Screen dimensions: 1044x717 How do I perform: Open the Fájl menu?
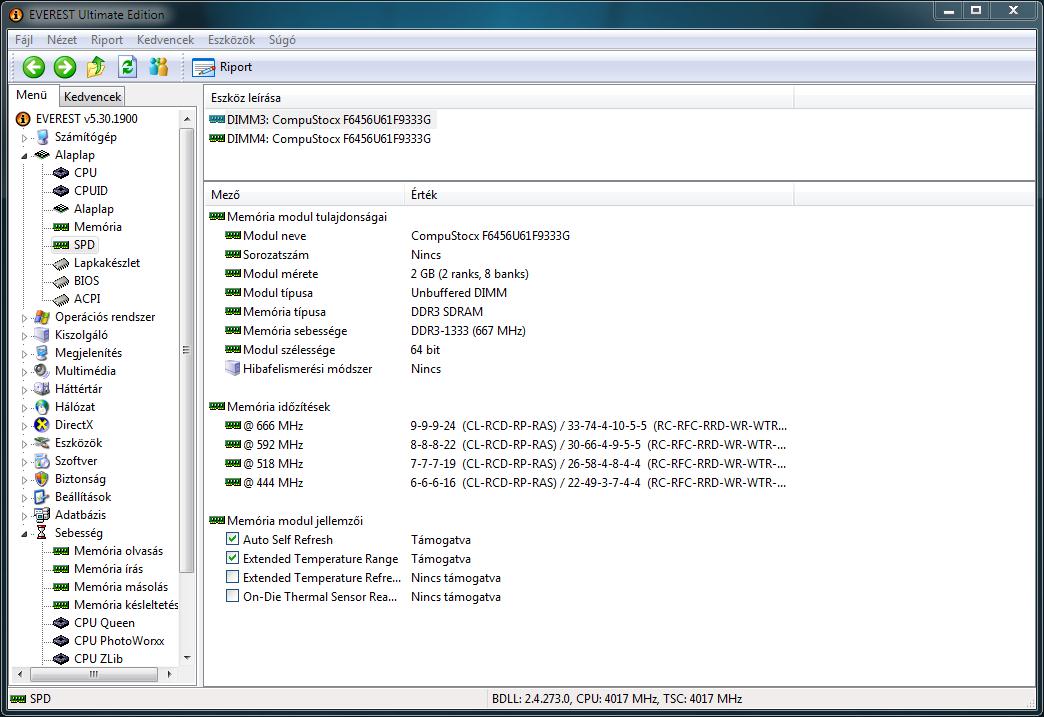[24, 40]
